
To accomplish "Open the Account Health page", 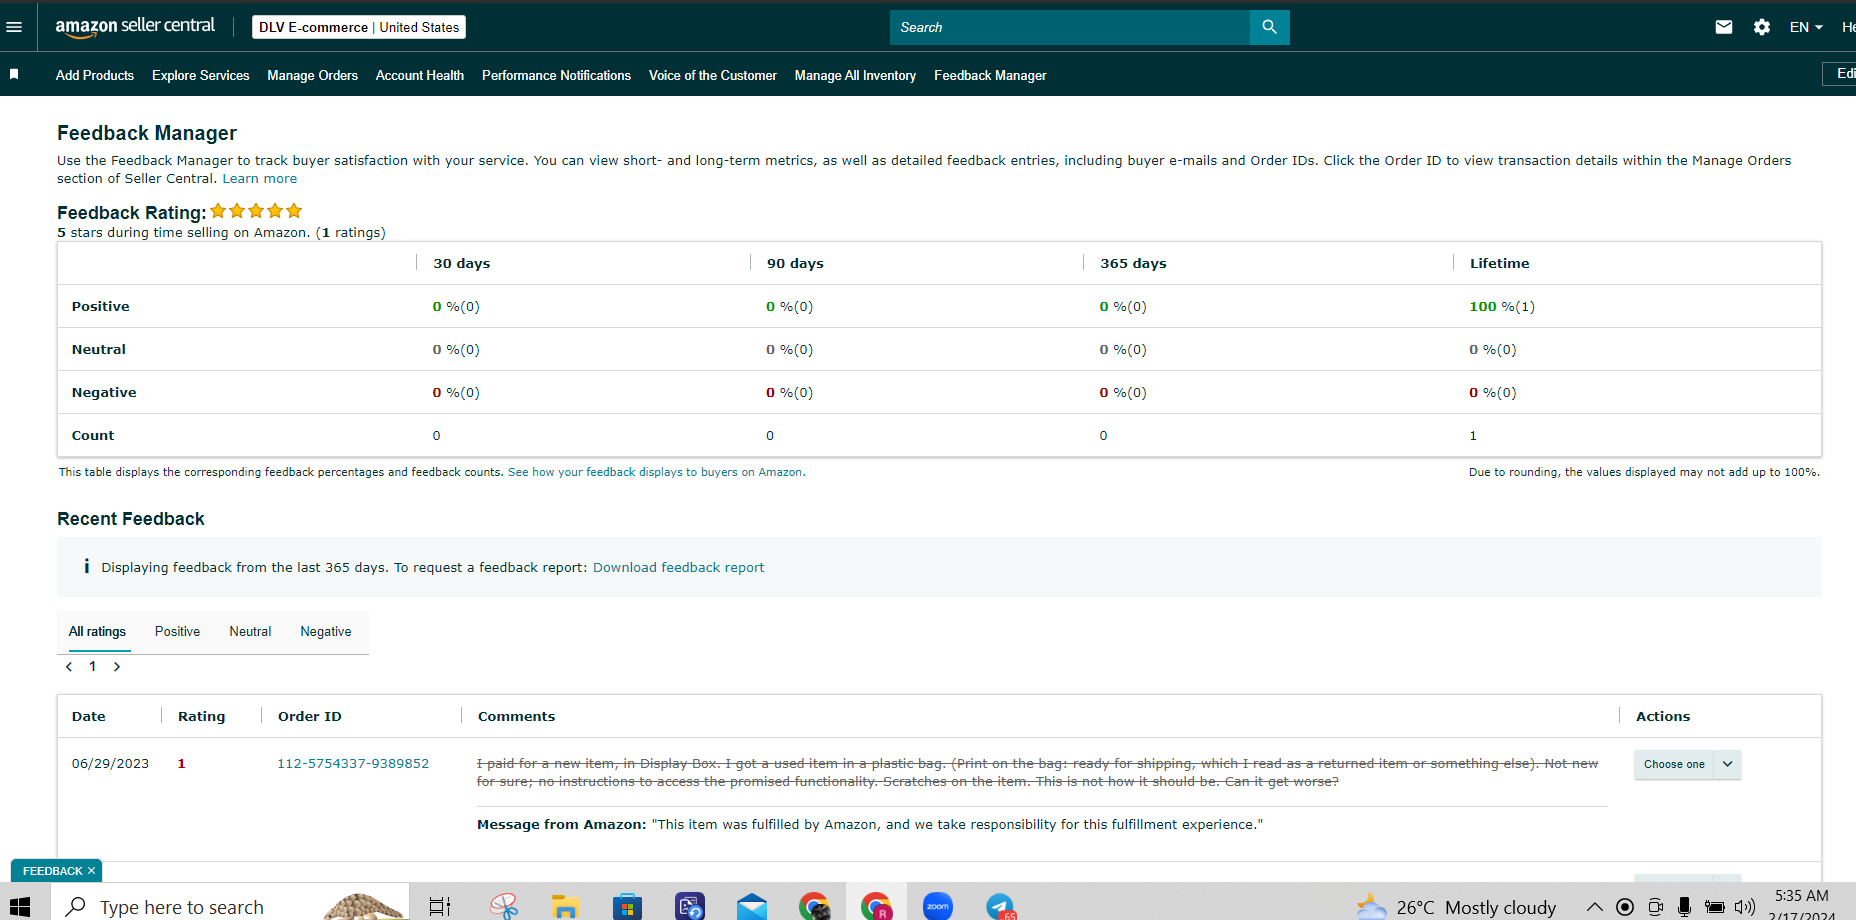I will pos(420,75).
